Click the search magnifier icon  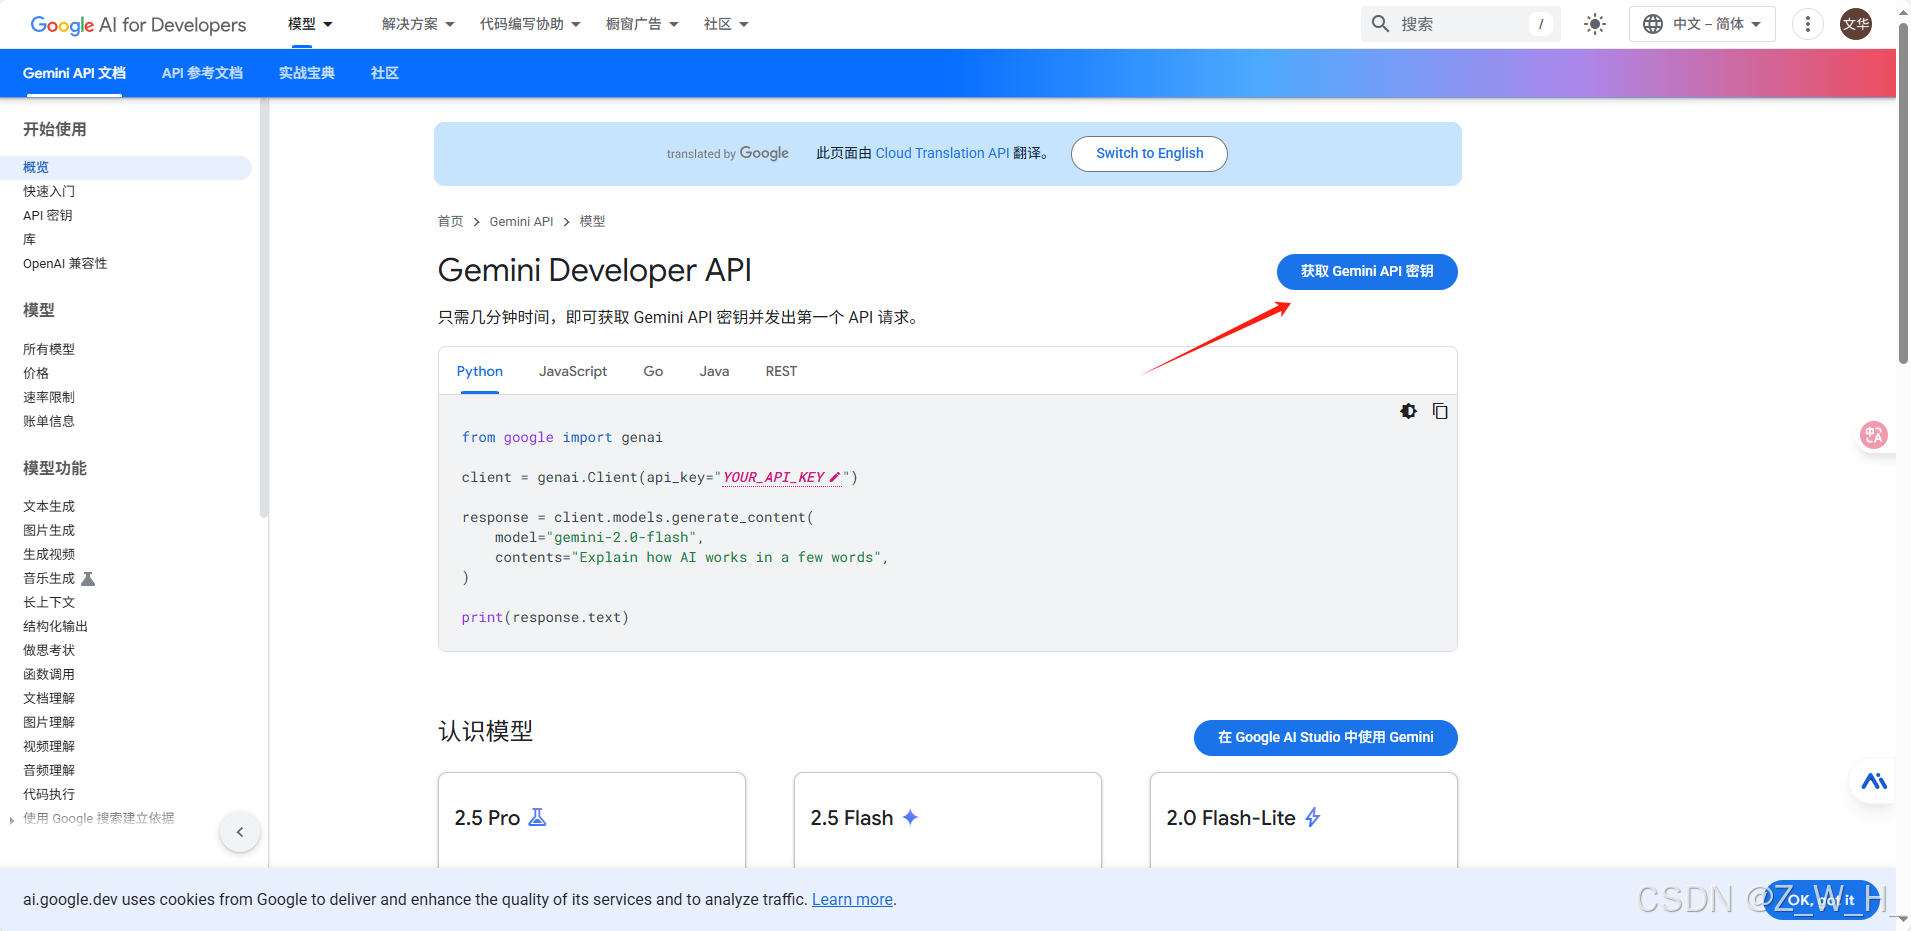coord(1380,23)
